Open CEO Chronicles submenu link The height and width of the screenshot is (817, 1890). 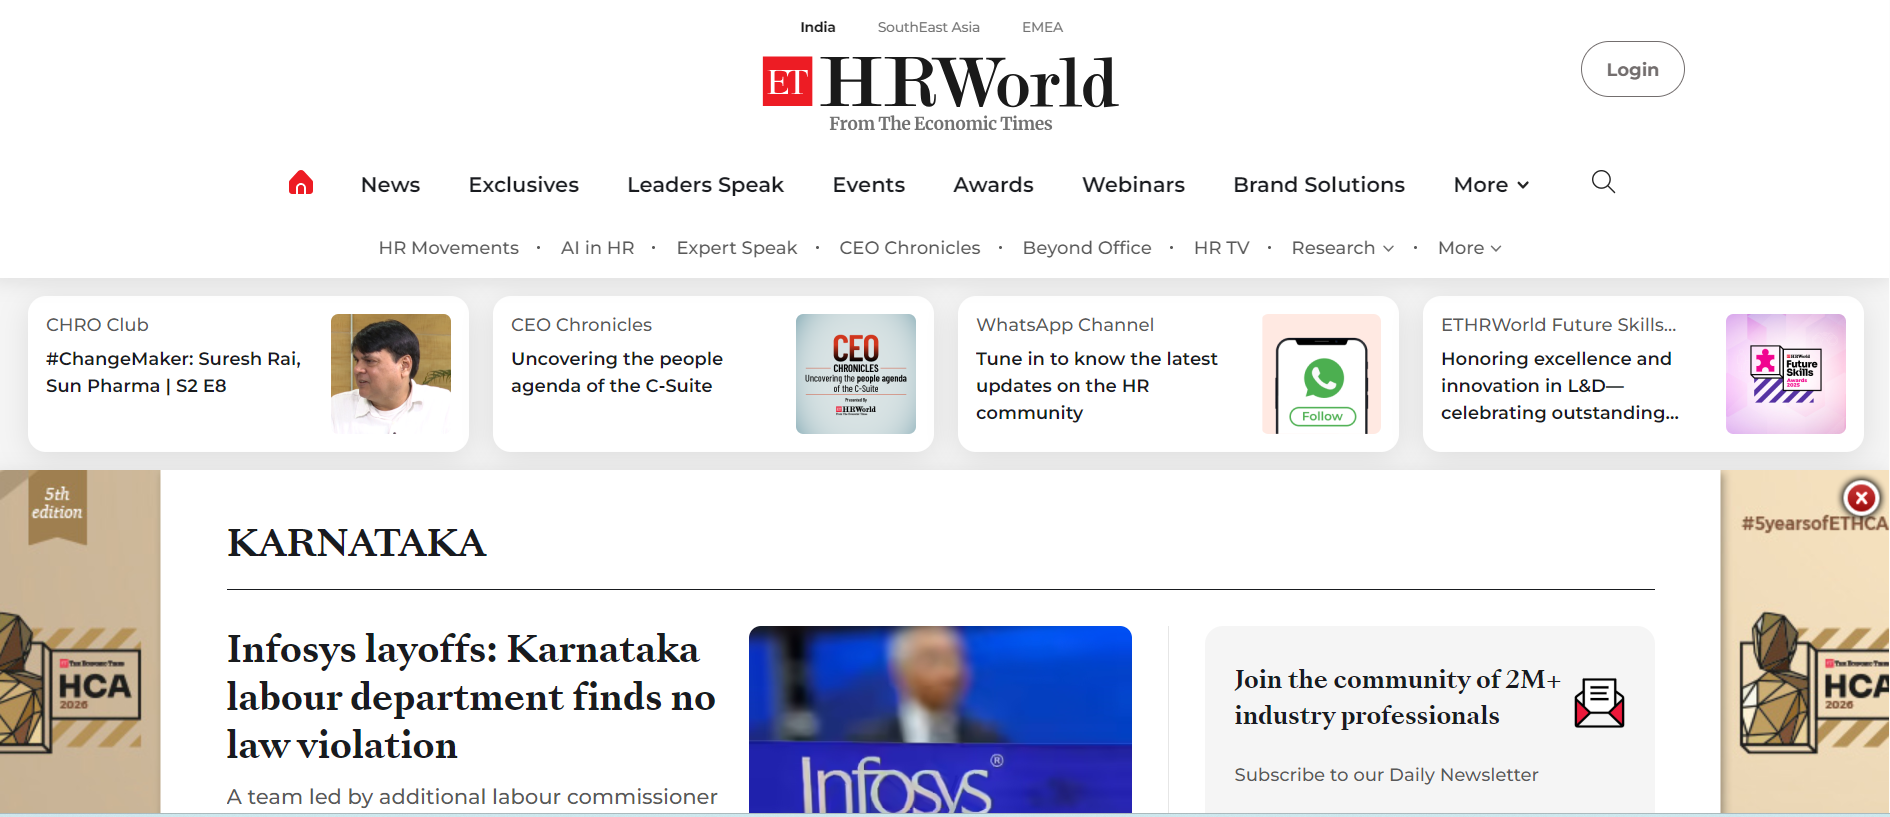909,248
